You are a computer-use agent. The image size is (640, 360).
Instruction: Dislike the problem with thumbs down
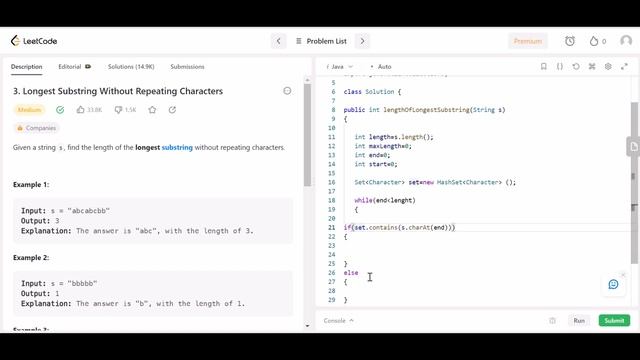[118, 109]
